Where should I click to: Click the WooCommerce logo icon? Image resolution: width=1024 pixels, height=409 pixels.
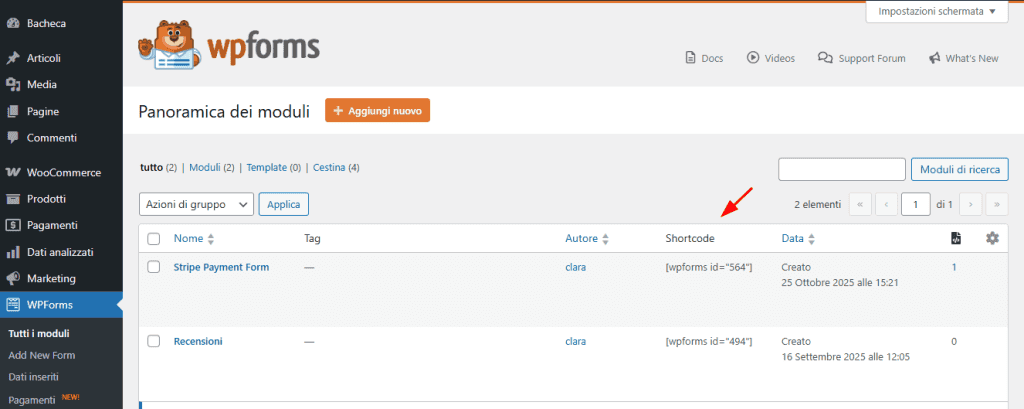[x=12, y=173]
